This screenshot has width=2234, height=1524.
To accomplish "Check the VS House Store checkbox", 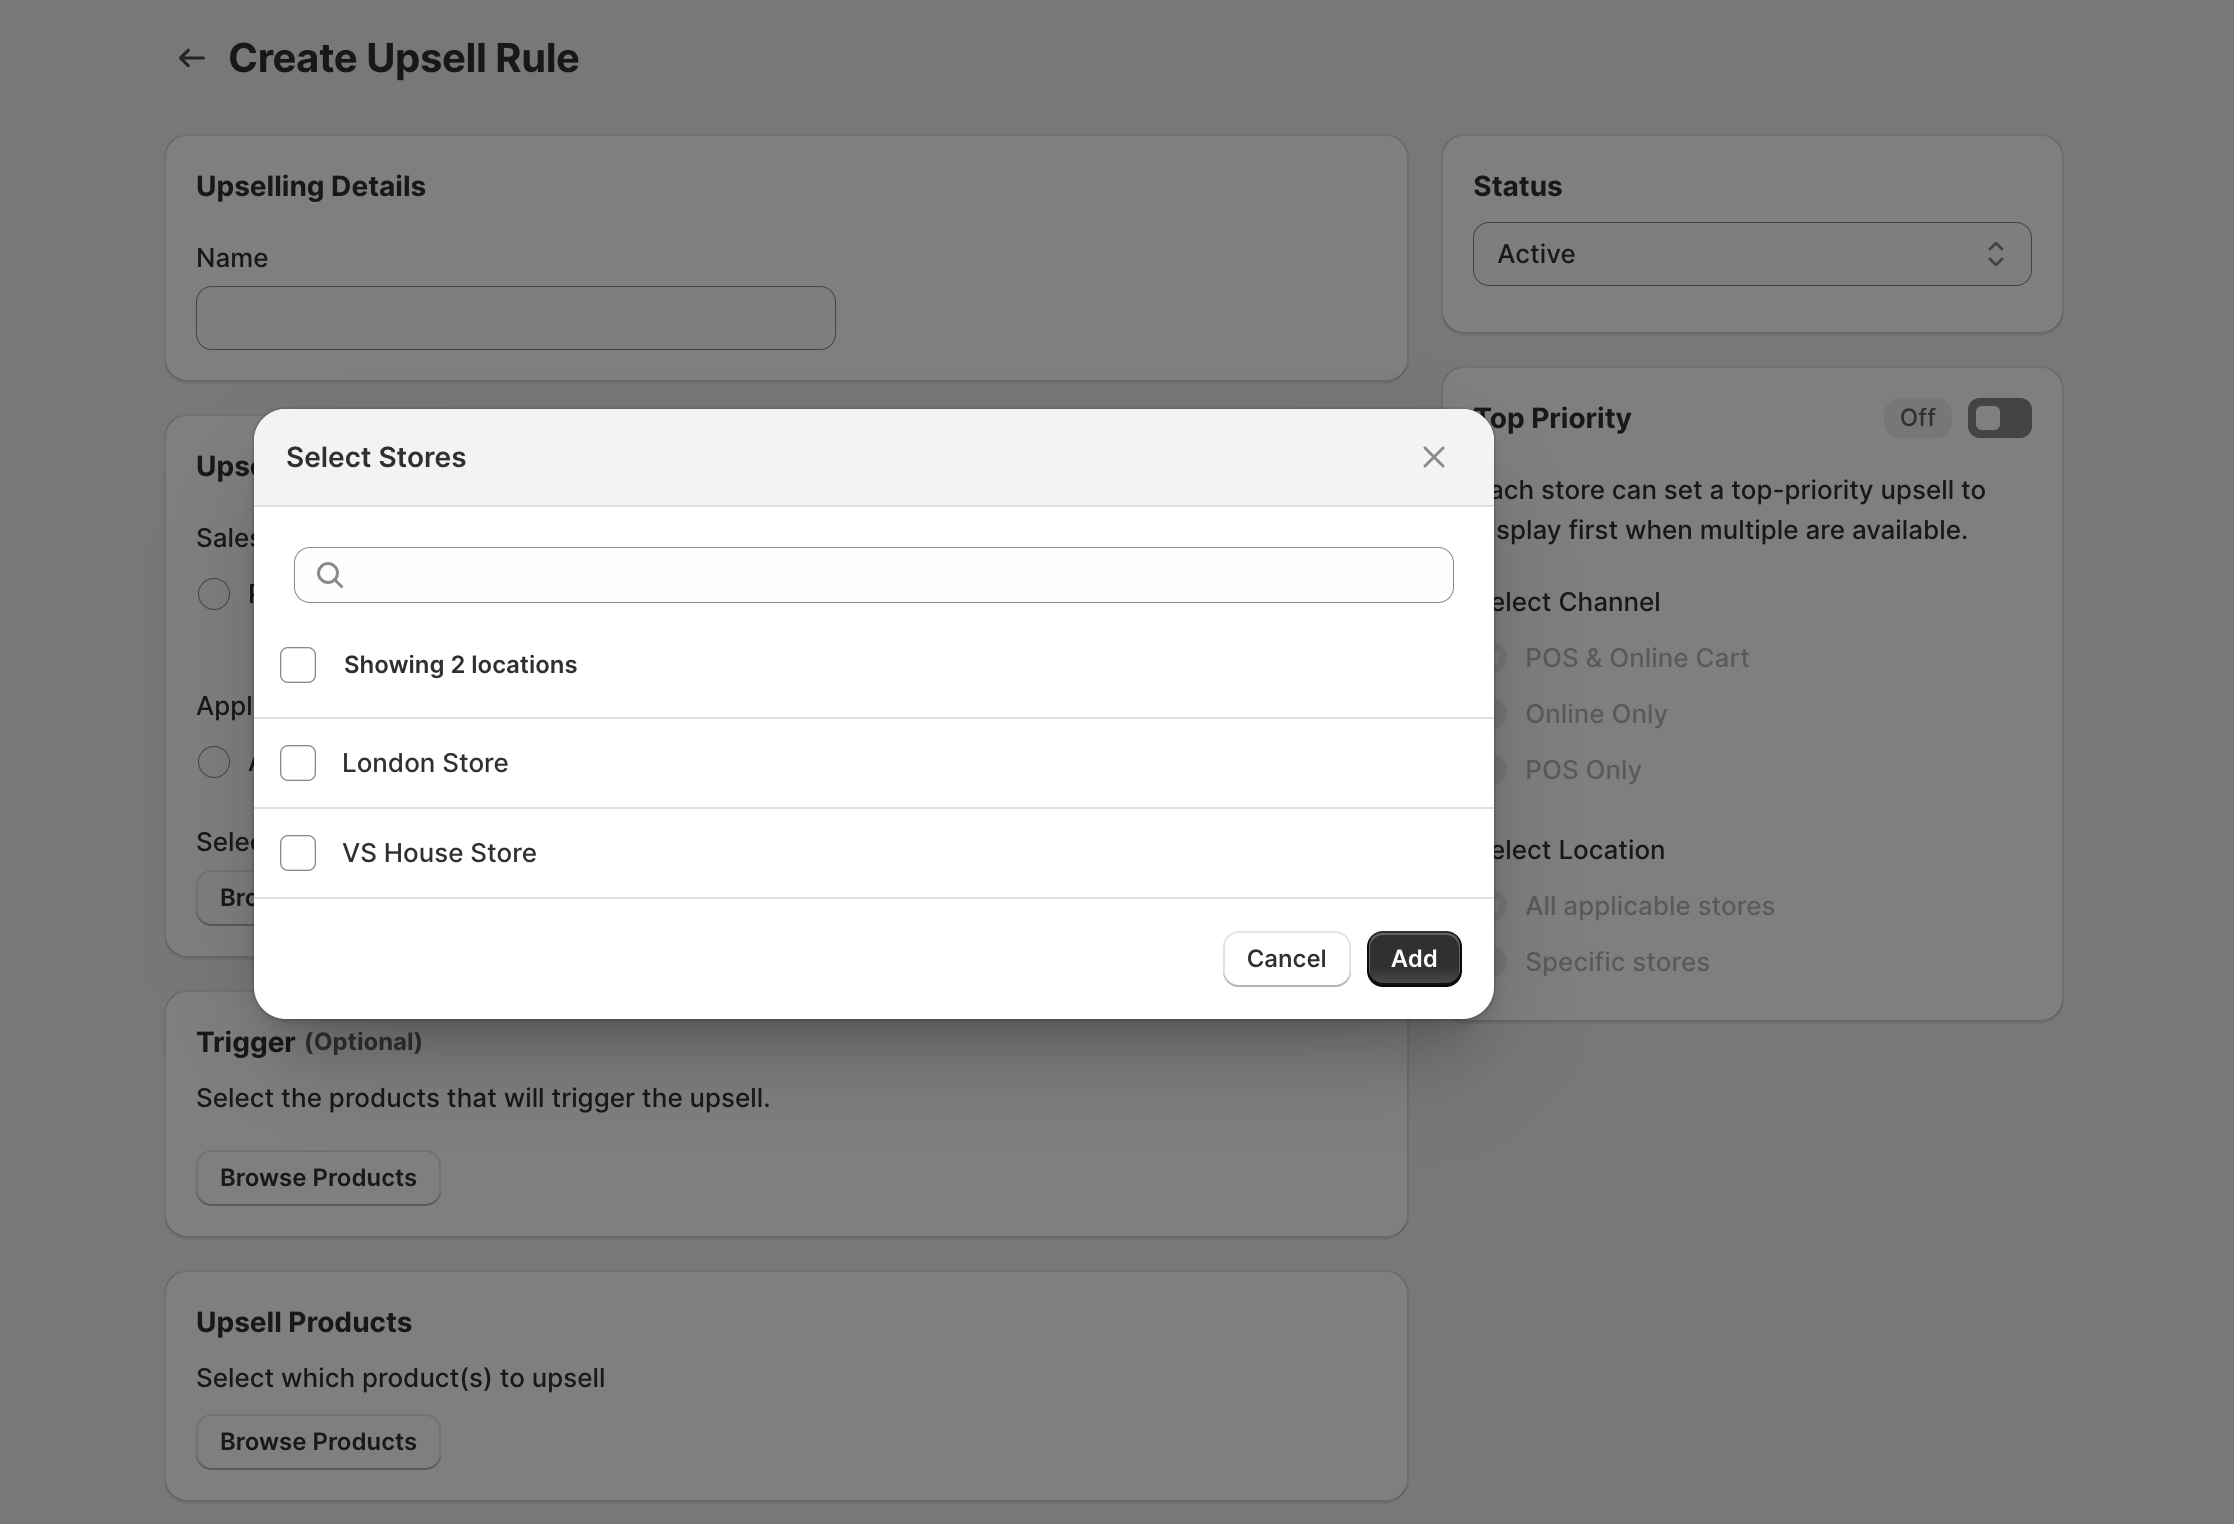I will [x=297, y=852].
